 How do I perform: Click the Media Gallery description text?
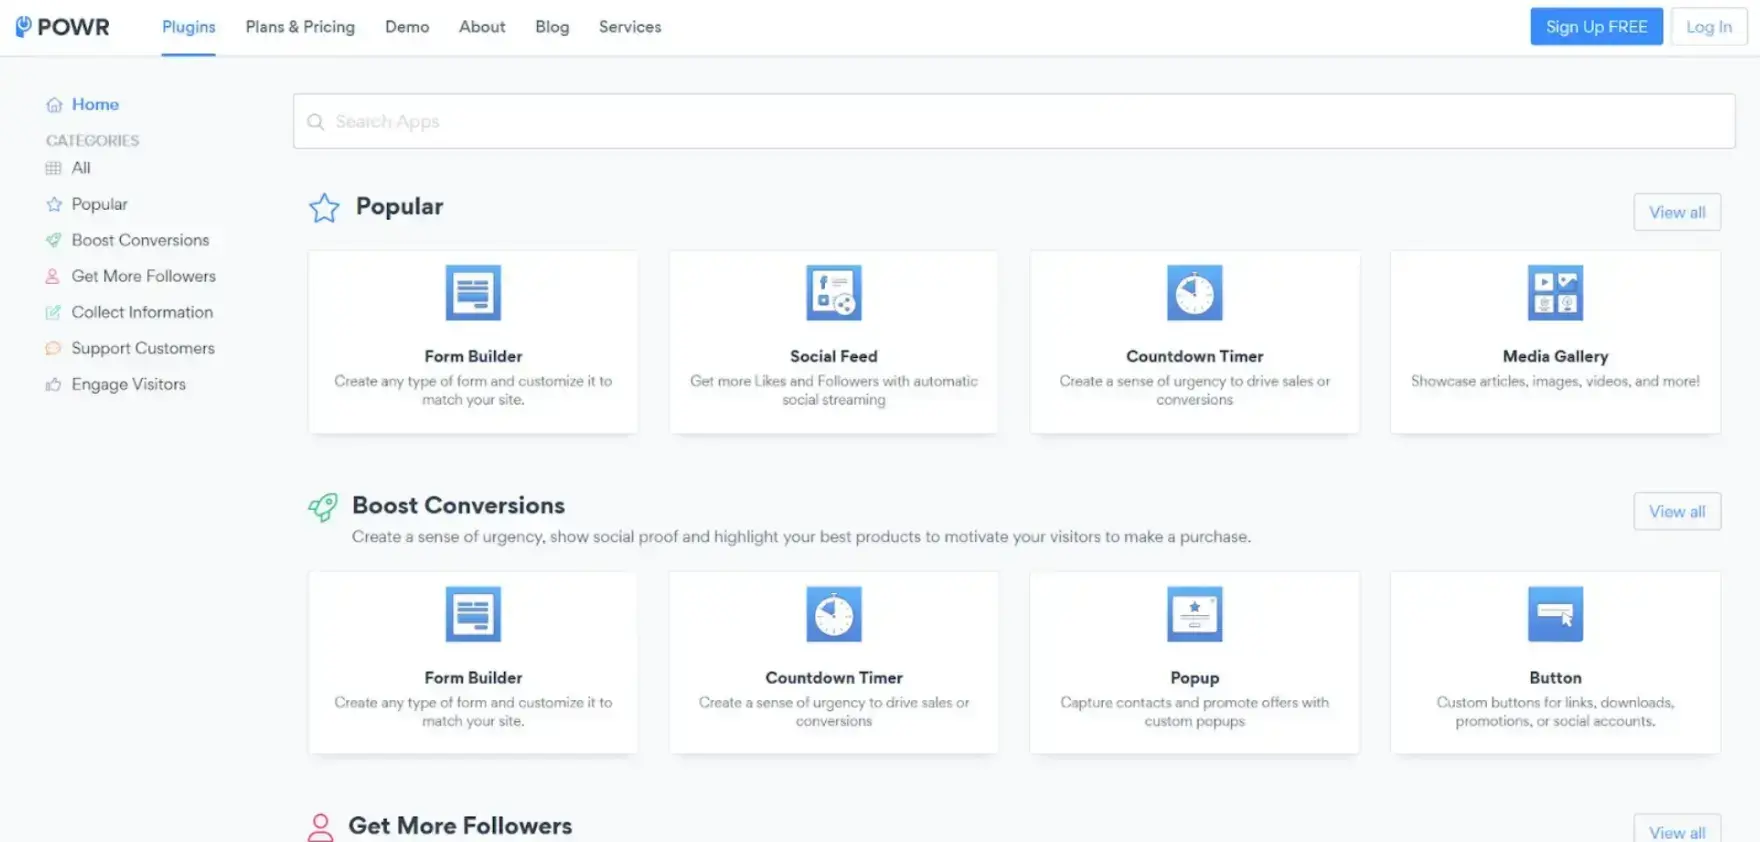point(1555,381)
